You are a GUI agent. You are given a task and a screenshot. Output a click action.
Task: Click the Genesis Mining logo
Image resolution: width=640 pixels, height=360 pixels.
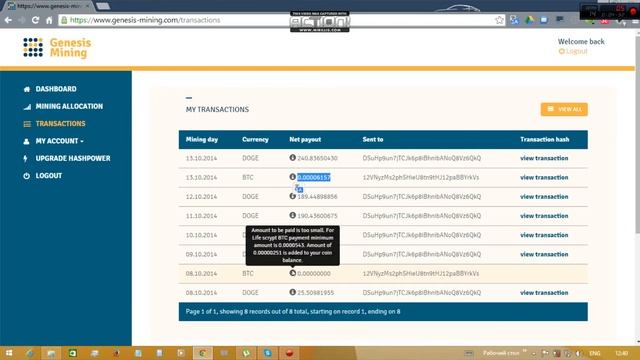click(57, 48)
